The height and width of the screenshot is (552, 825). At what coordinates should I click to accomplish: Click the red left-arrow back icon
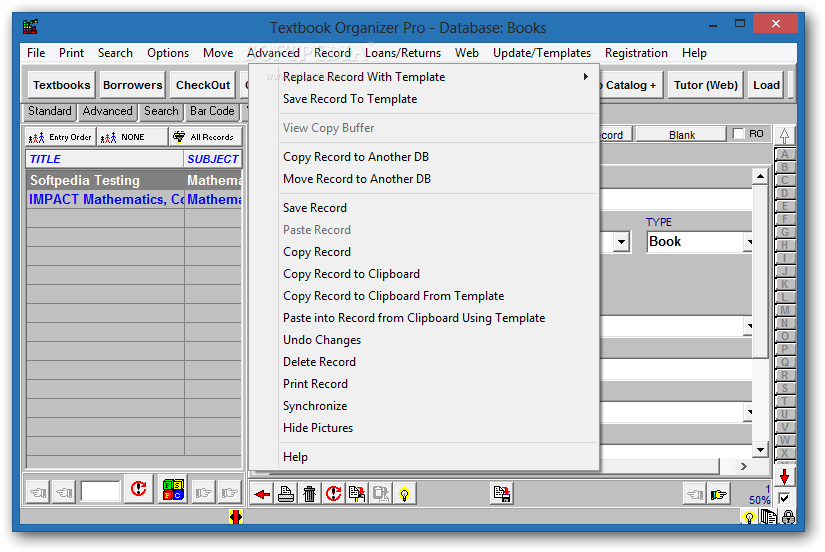261,494
